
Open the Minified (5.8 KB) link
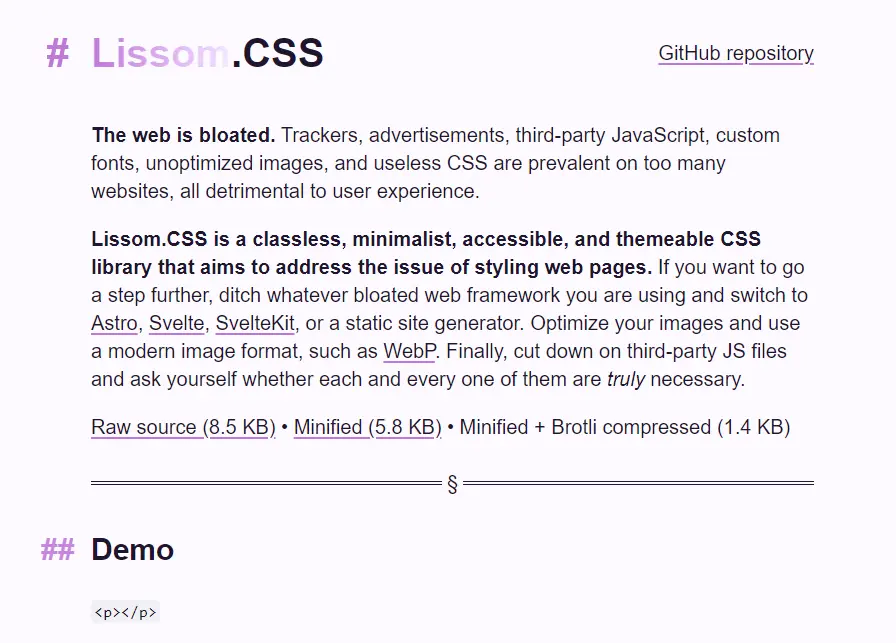pyautogui.click(x=367, y=427)
